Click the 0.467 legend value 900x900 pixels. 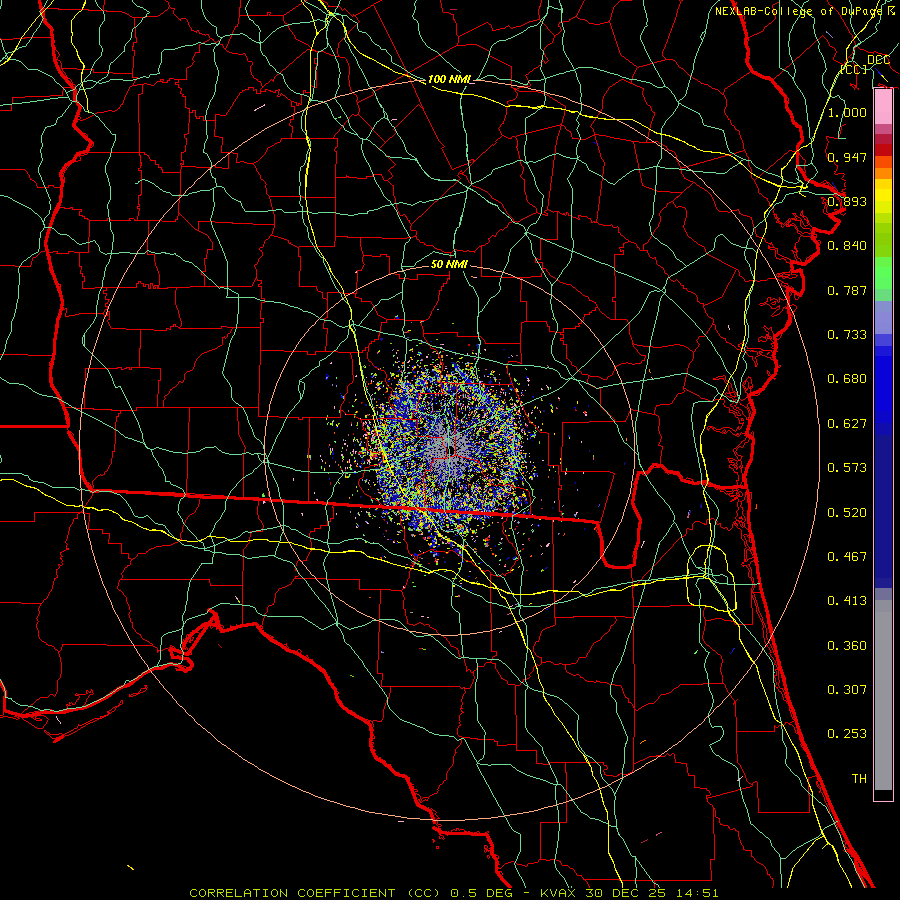847,557
